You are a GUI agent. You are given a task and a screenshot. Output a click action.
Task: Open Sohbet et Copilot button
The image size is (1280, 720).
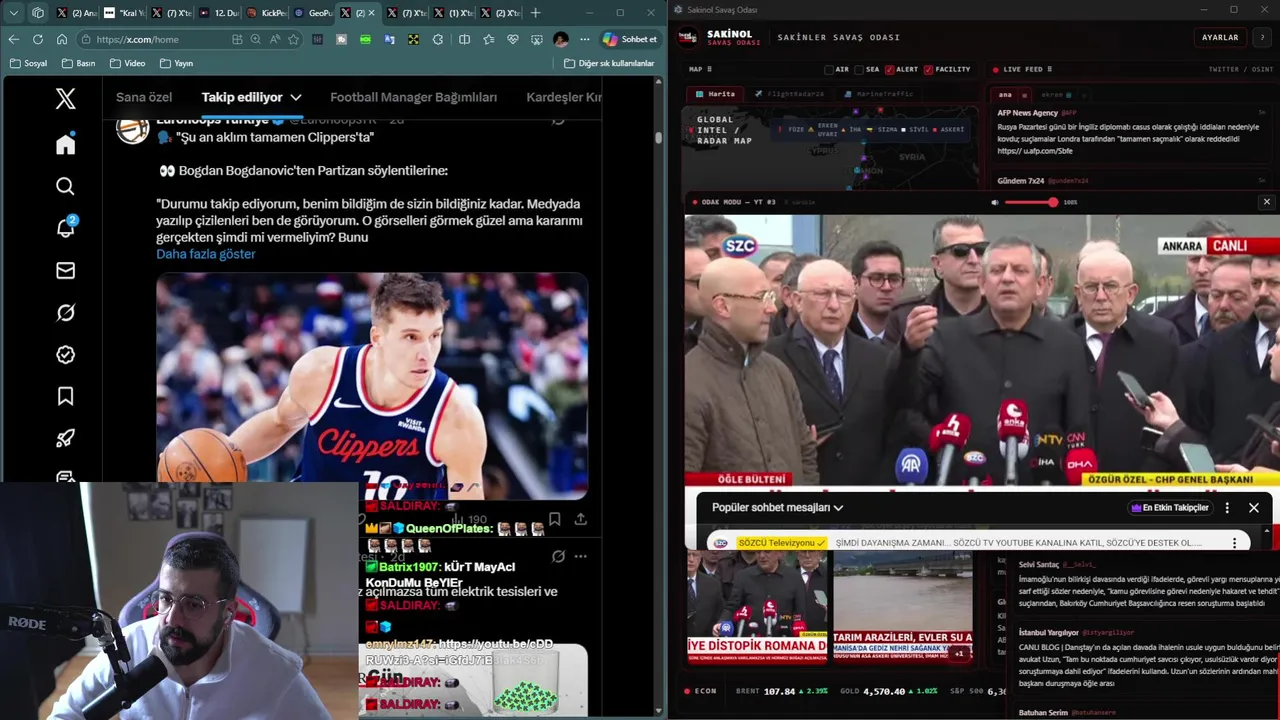coord(629,39)
